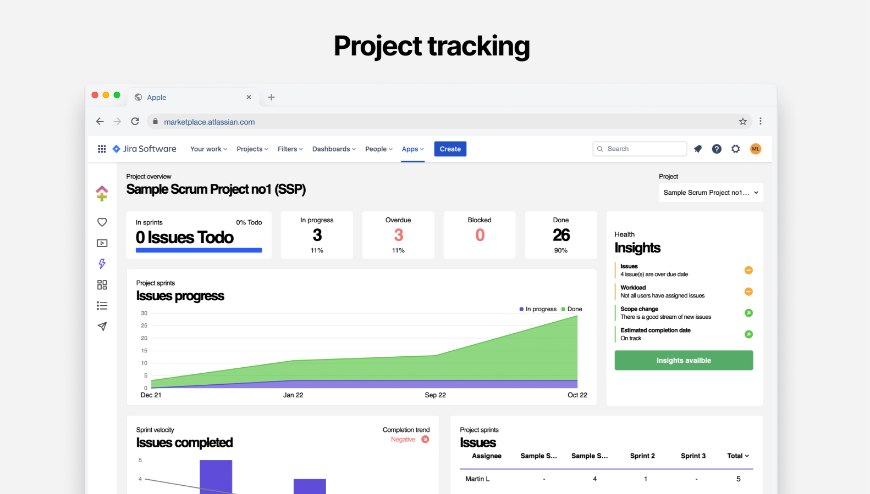Click the Estimated completion date green icon

pos(748,334)
